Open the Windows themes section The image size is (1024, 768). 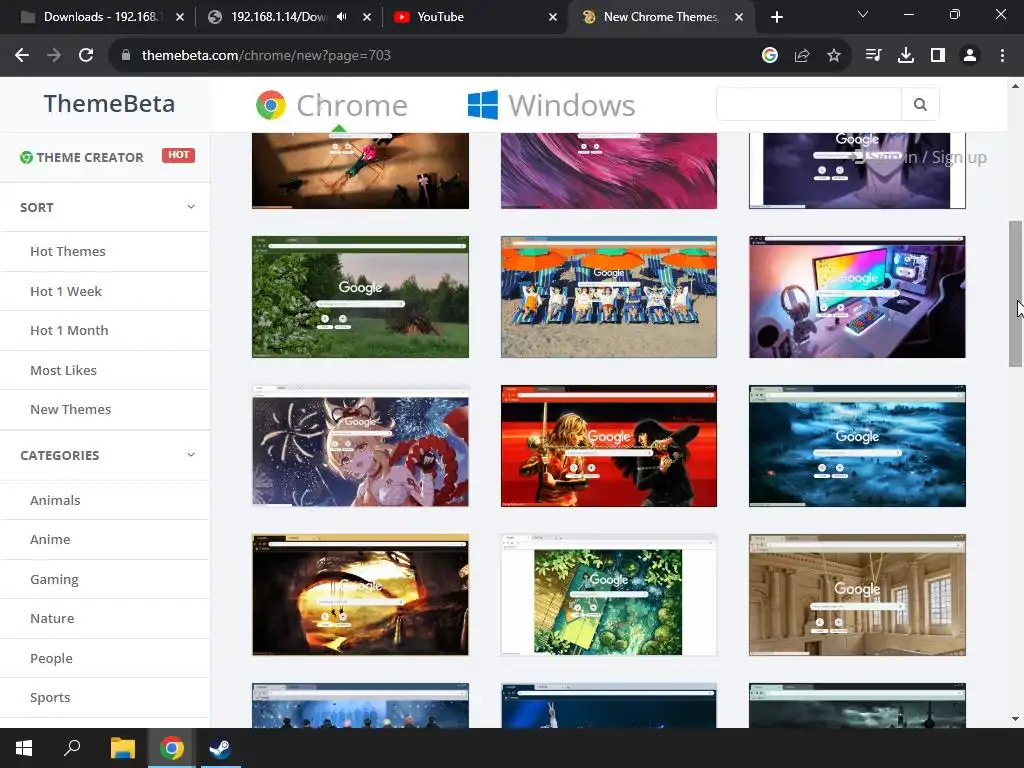click(x=551, y=105)
